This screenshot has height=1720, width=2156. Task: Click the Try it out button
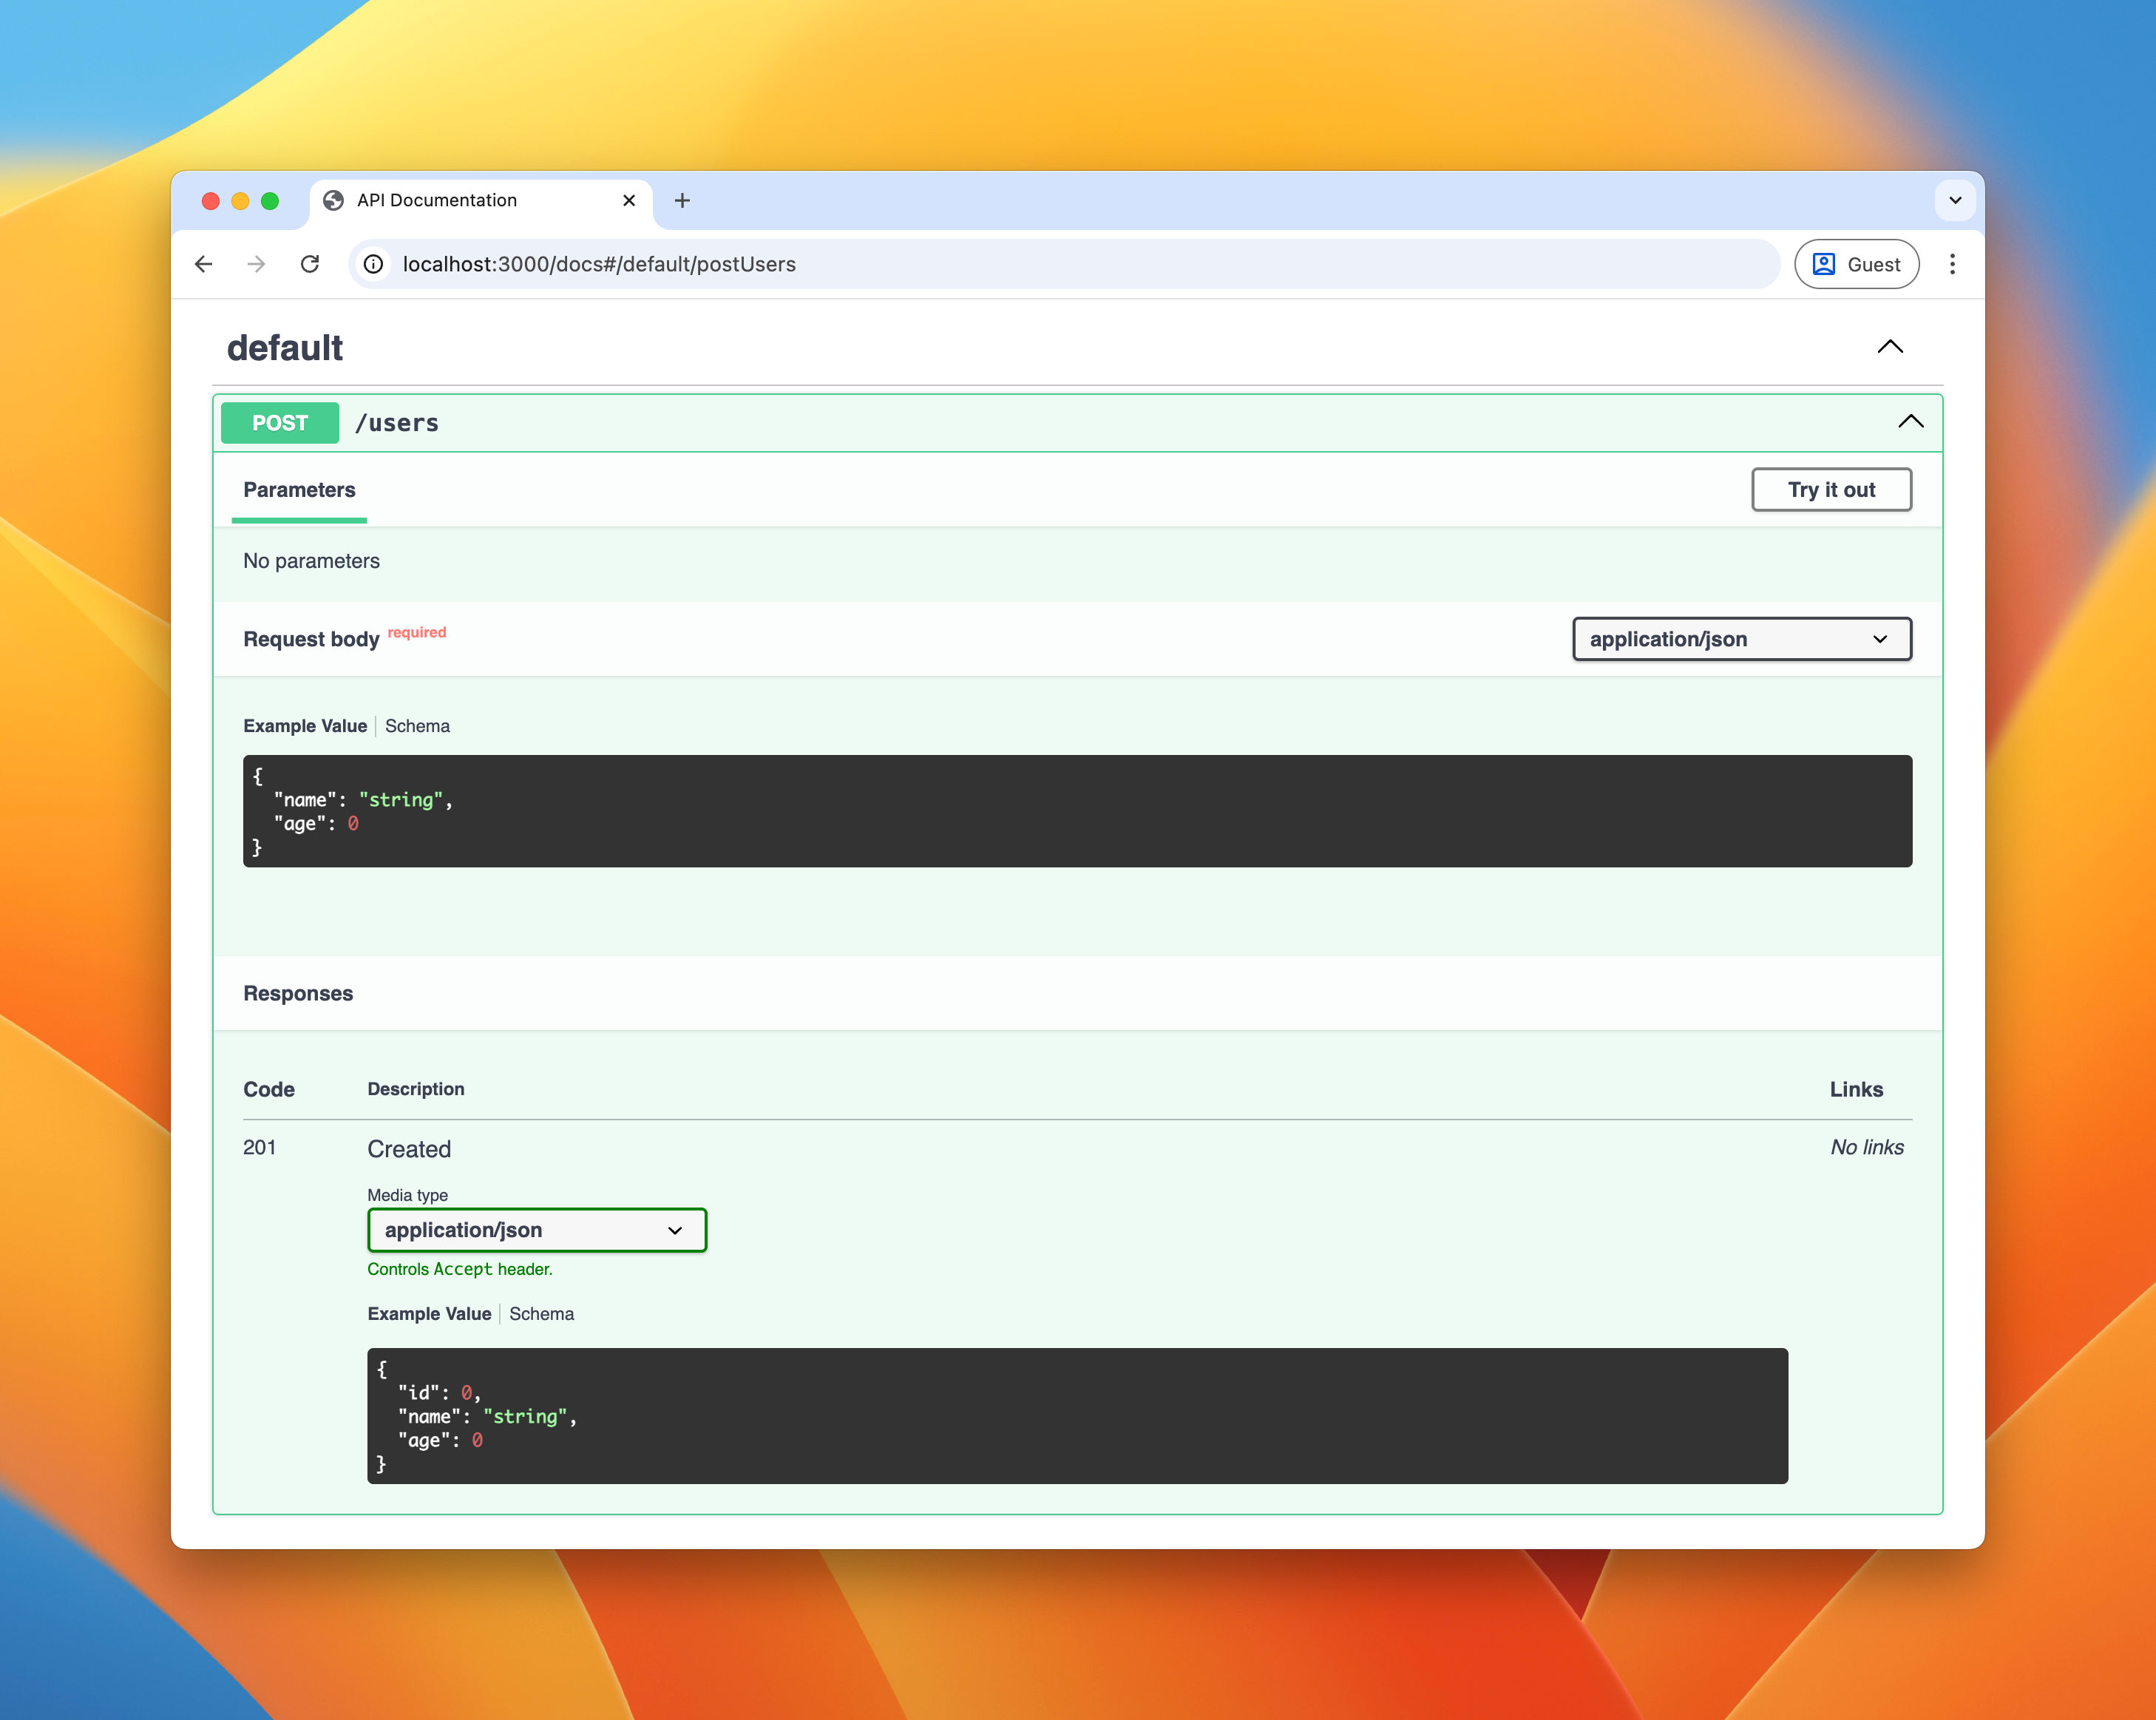[1831, 489]
